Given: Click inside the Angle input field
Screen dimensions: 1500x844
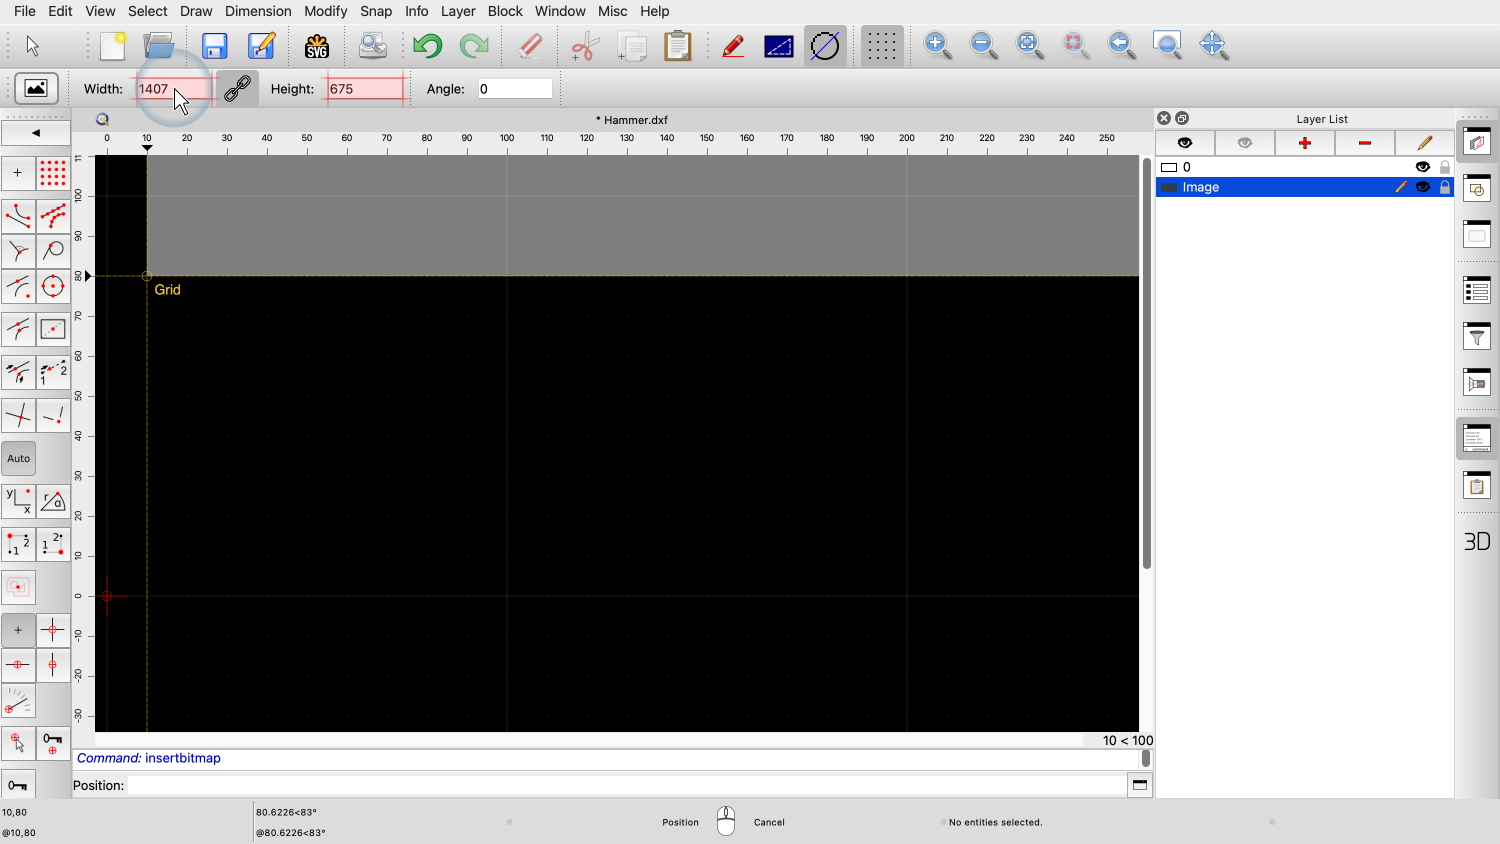Looking at the screenshot, I should [x=514, y=89].
